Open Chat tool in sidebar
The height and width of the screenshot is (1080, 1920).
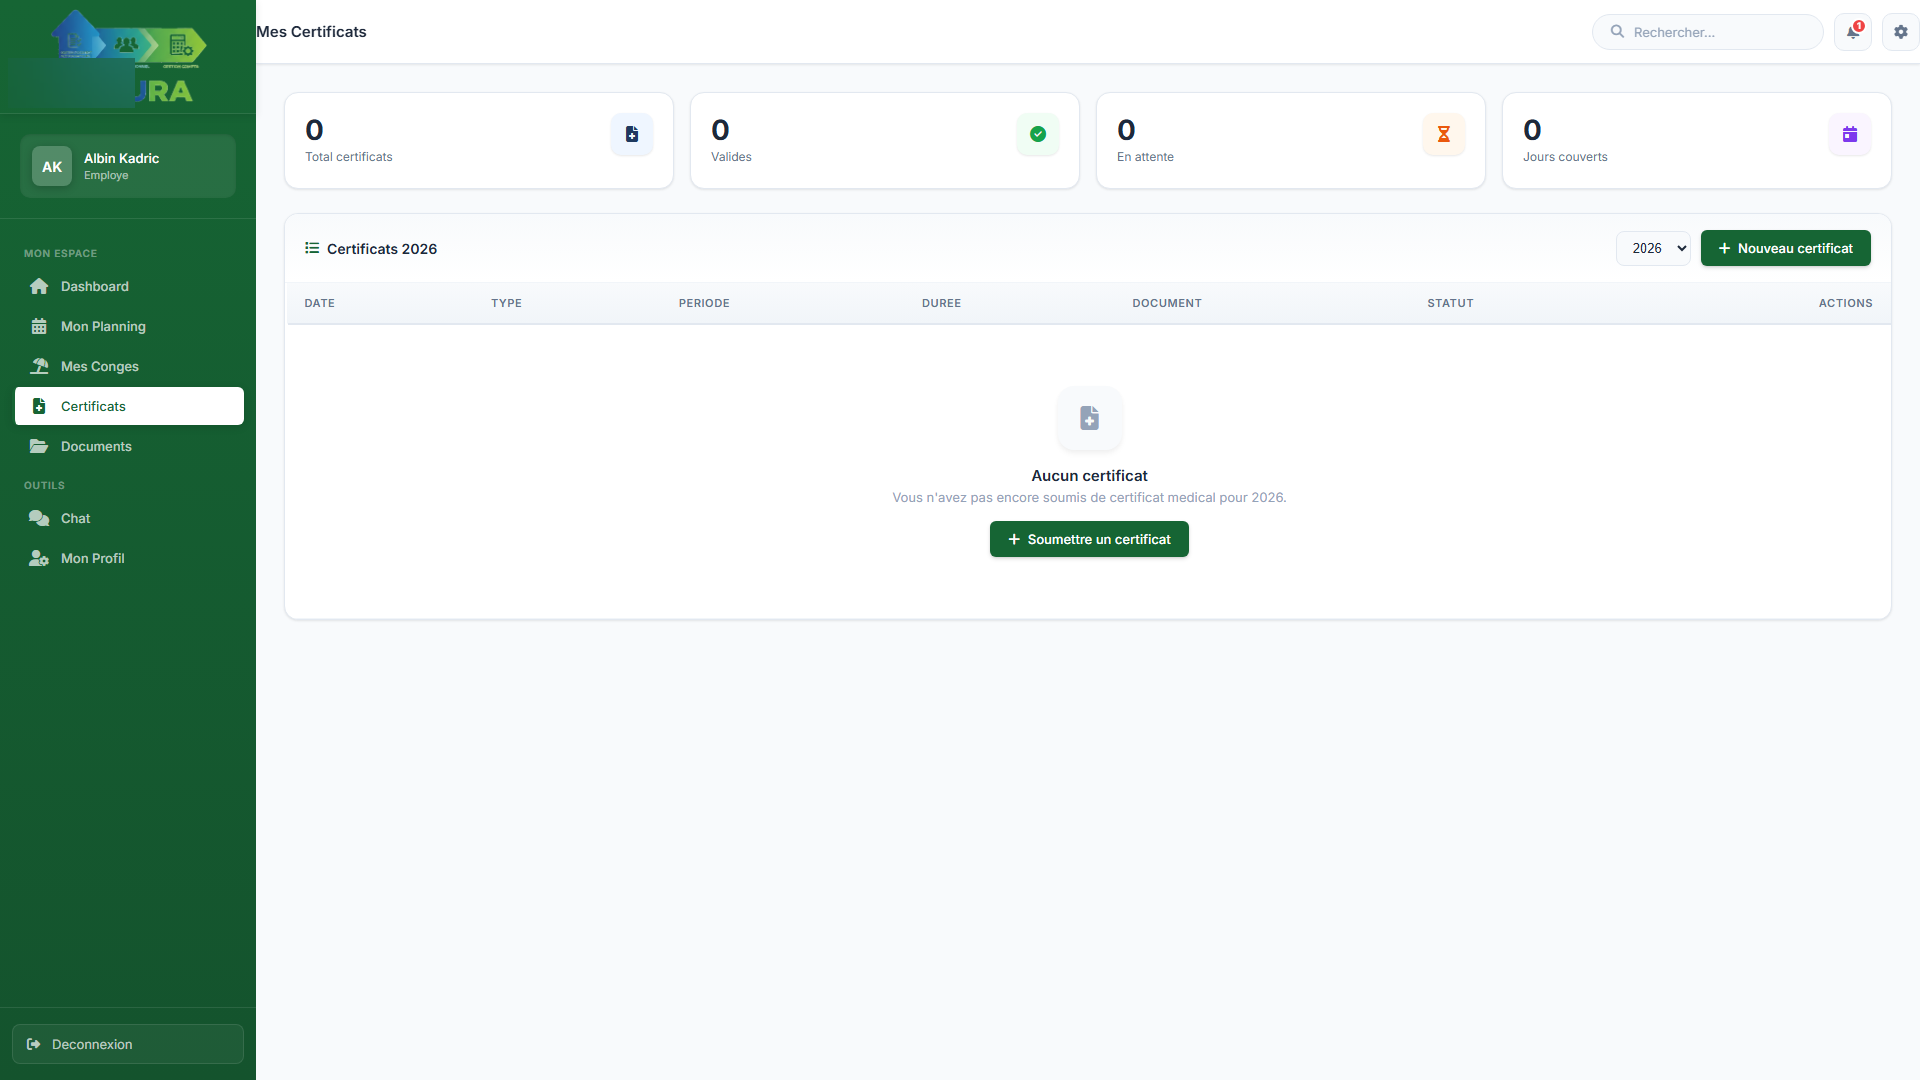coord(76,518)
